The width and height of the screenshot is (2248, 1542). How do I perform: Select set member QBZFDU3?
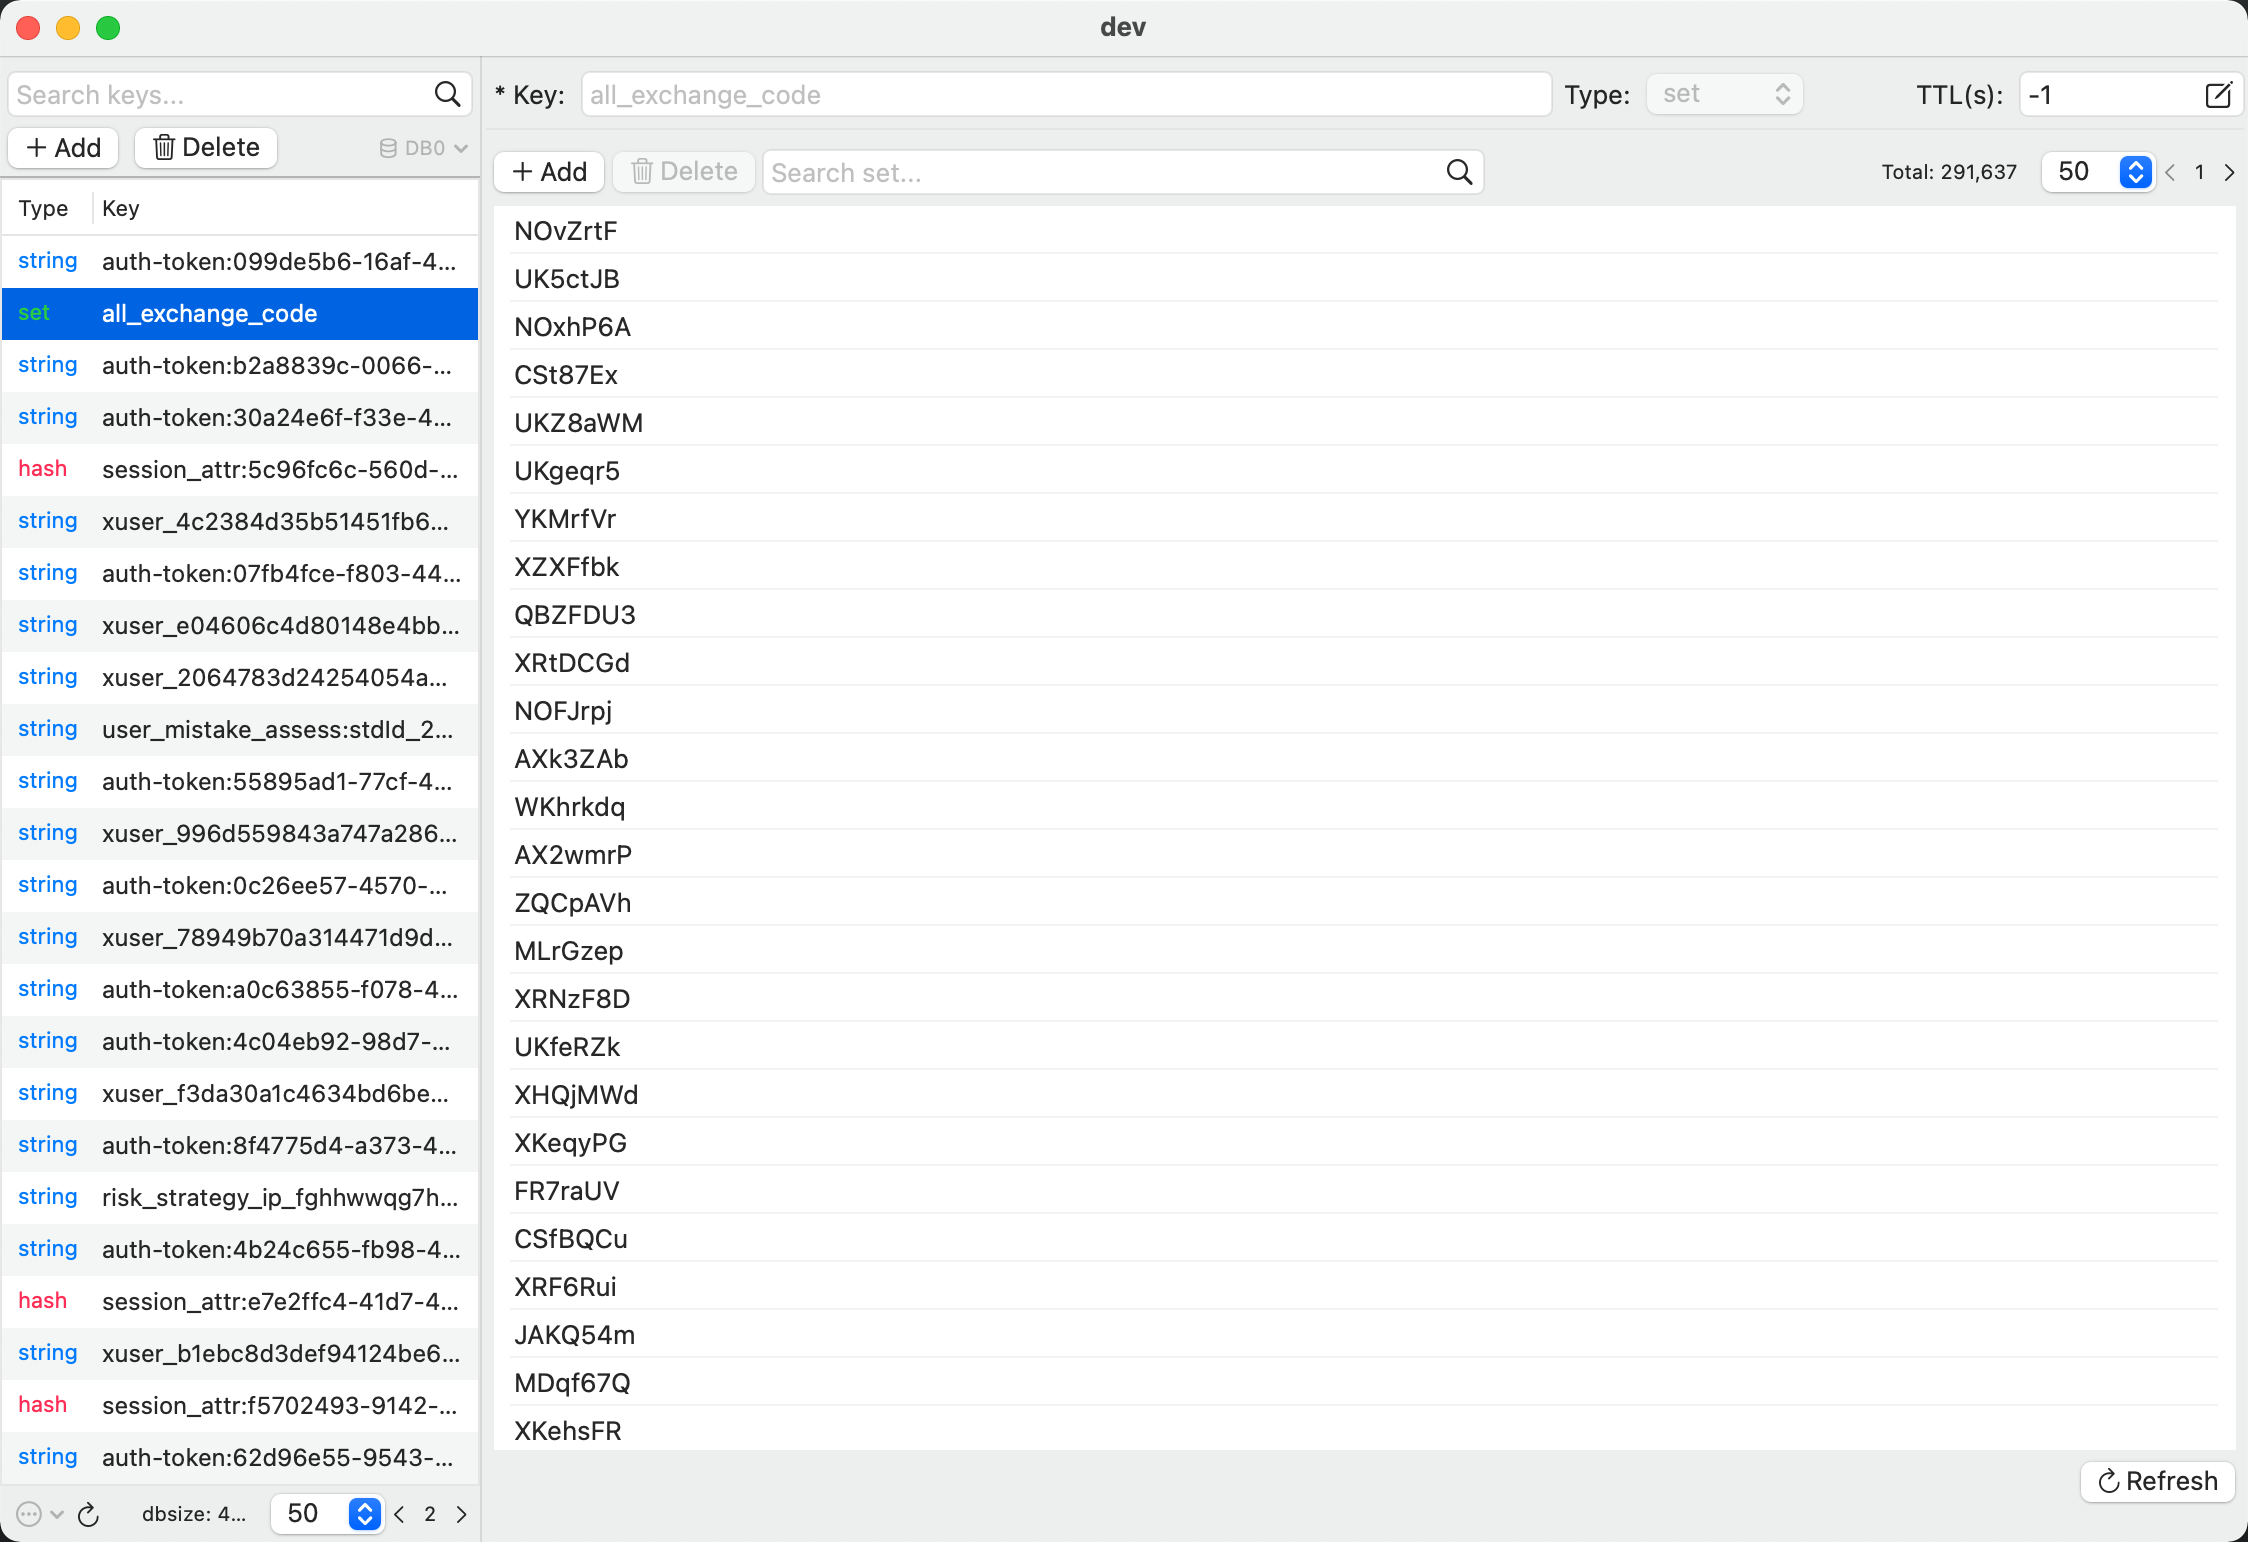click(x=575, y=615)
